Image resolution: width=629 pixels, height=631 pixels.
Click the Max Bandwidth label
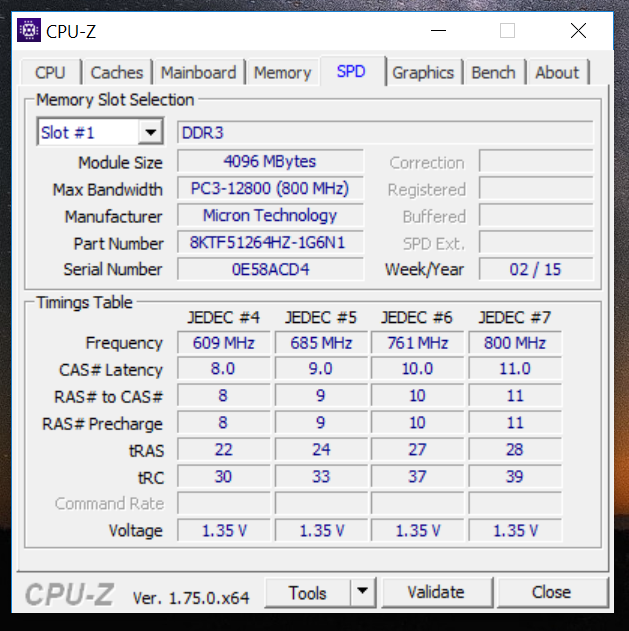tap(107, 190)
